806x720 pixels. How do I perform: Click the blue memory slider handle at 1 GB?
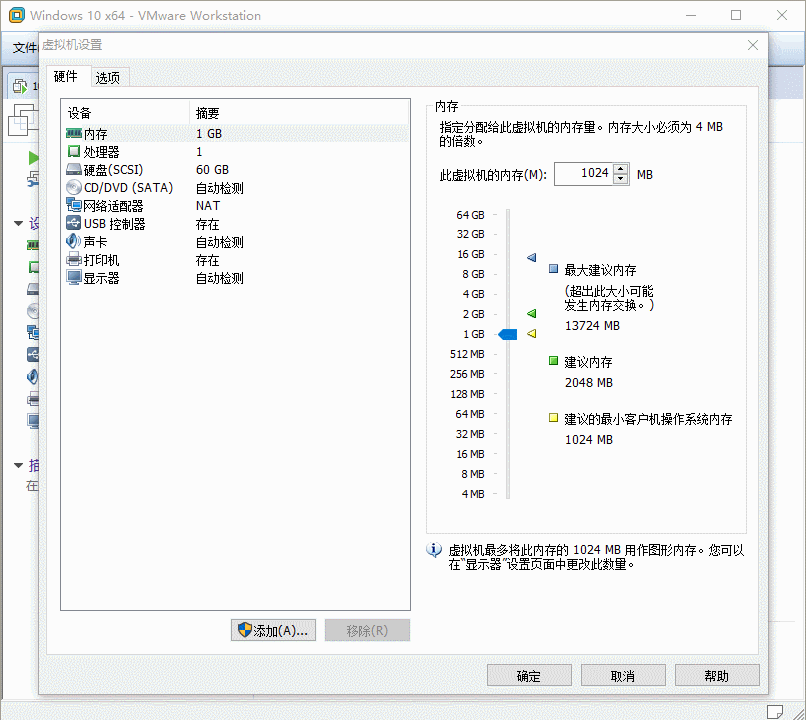click(x=508, y=335)
